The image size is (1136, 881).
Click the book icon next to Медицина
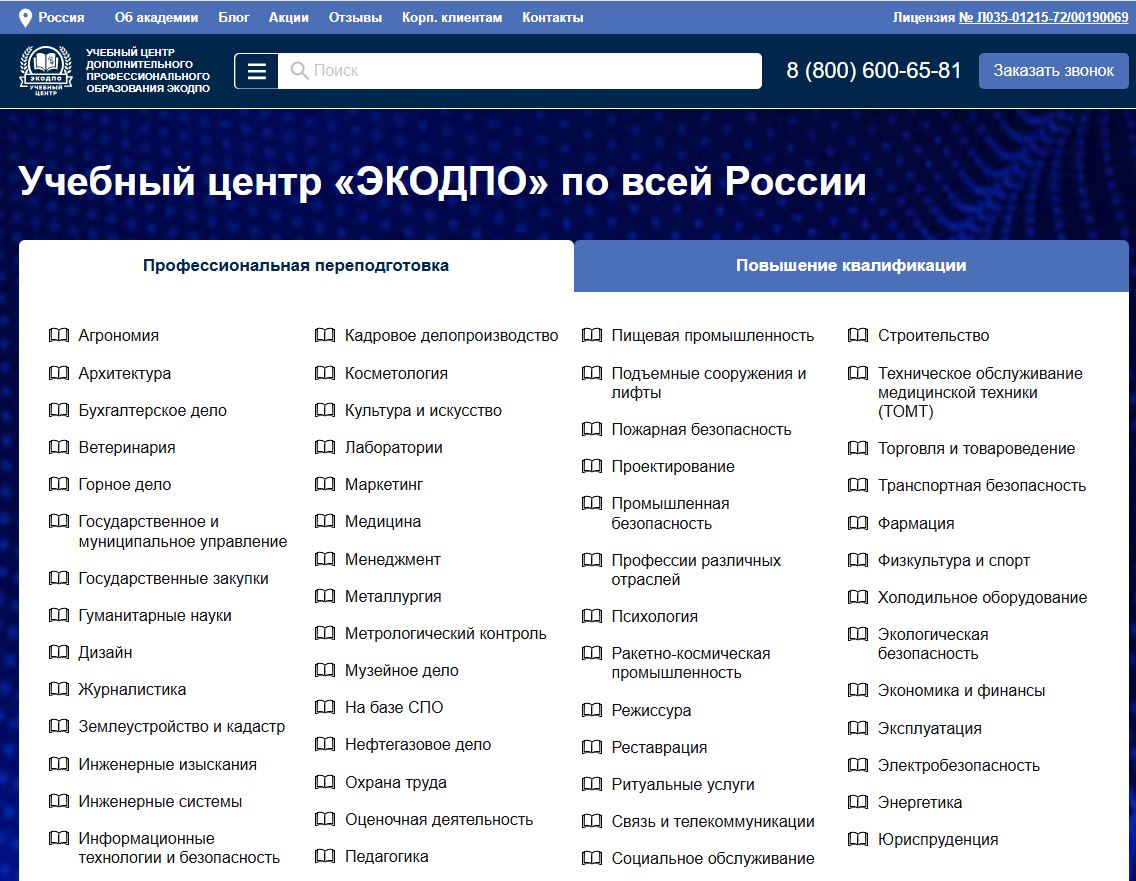(325, 521)
